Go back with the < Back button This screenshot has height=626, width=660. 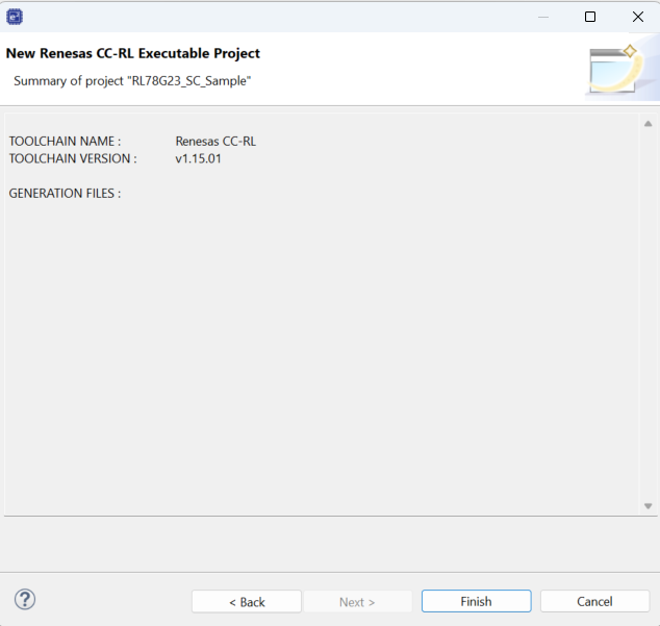pyautogui.click(x=247, y=602)
